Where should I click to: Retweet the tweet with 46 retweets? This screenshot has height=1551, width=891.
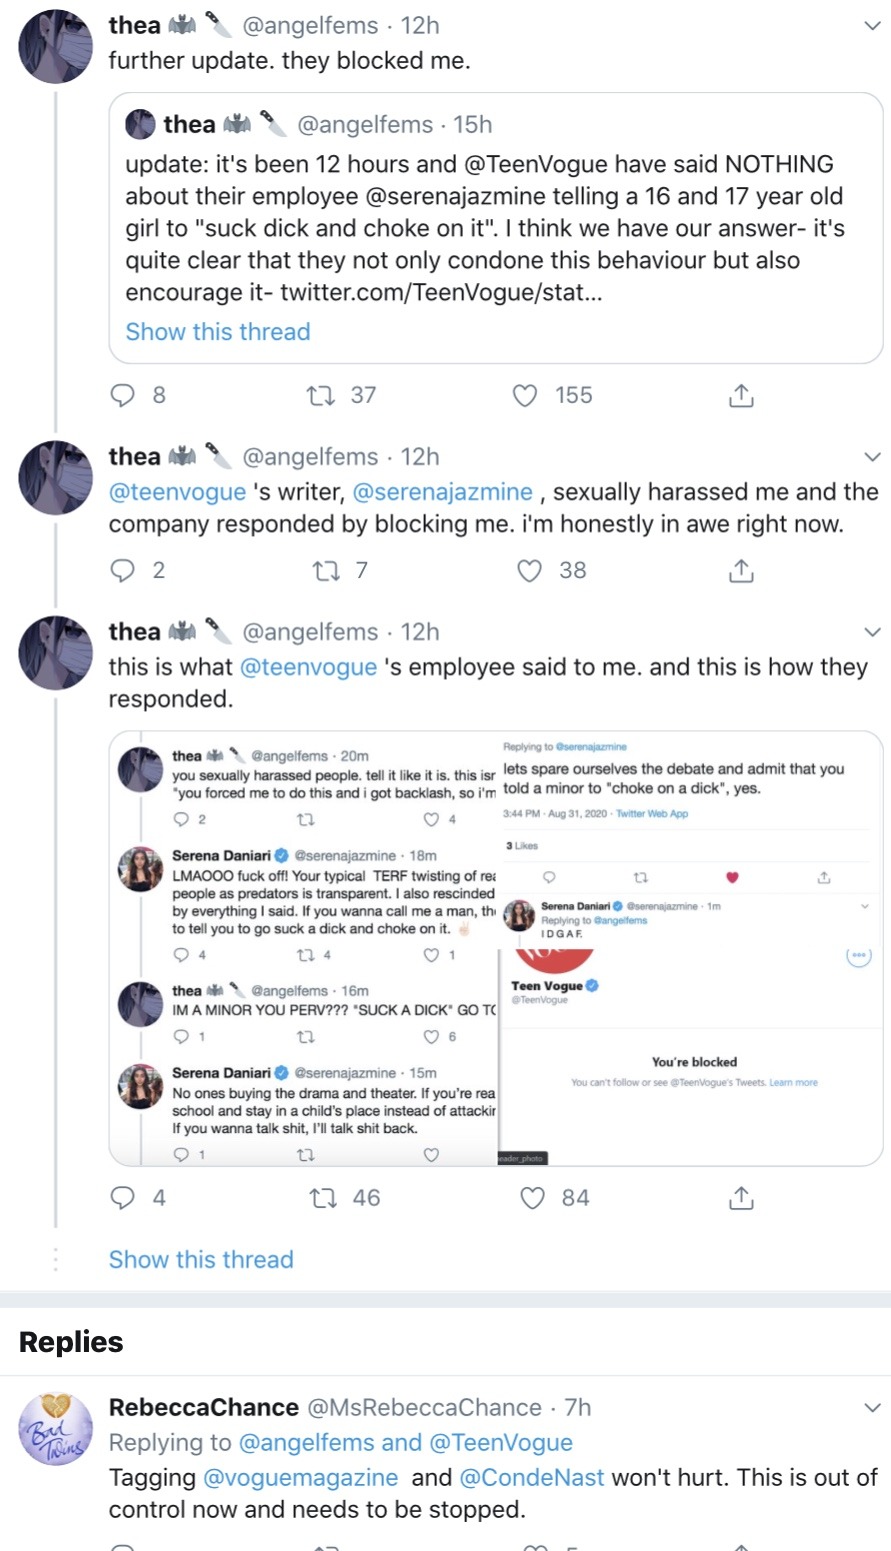pos(323,1198)
